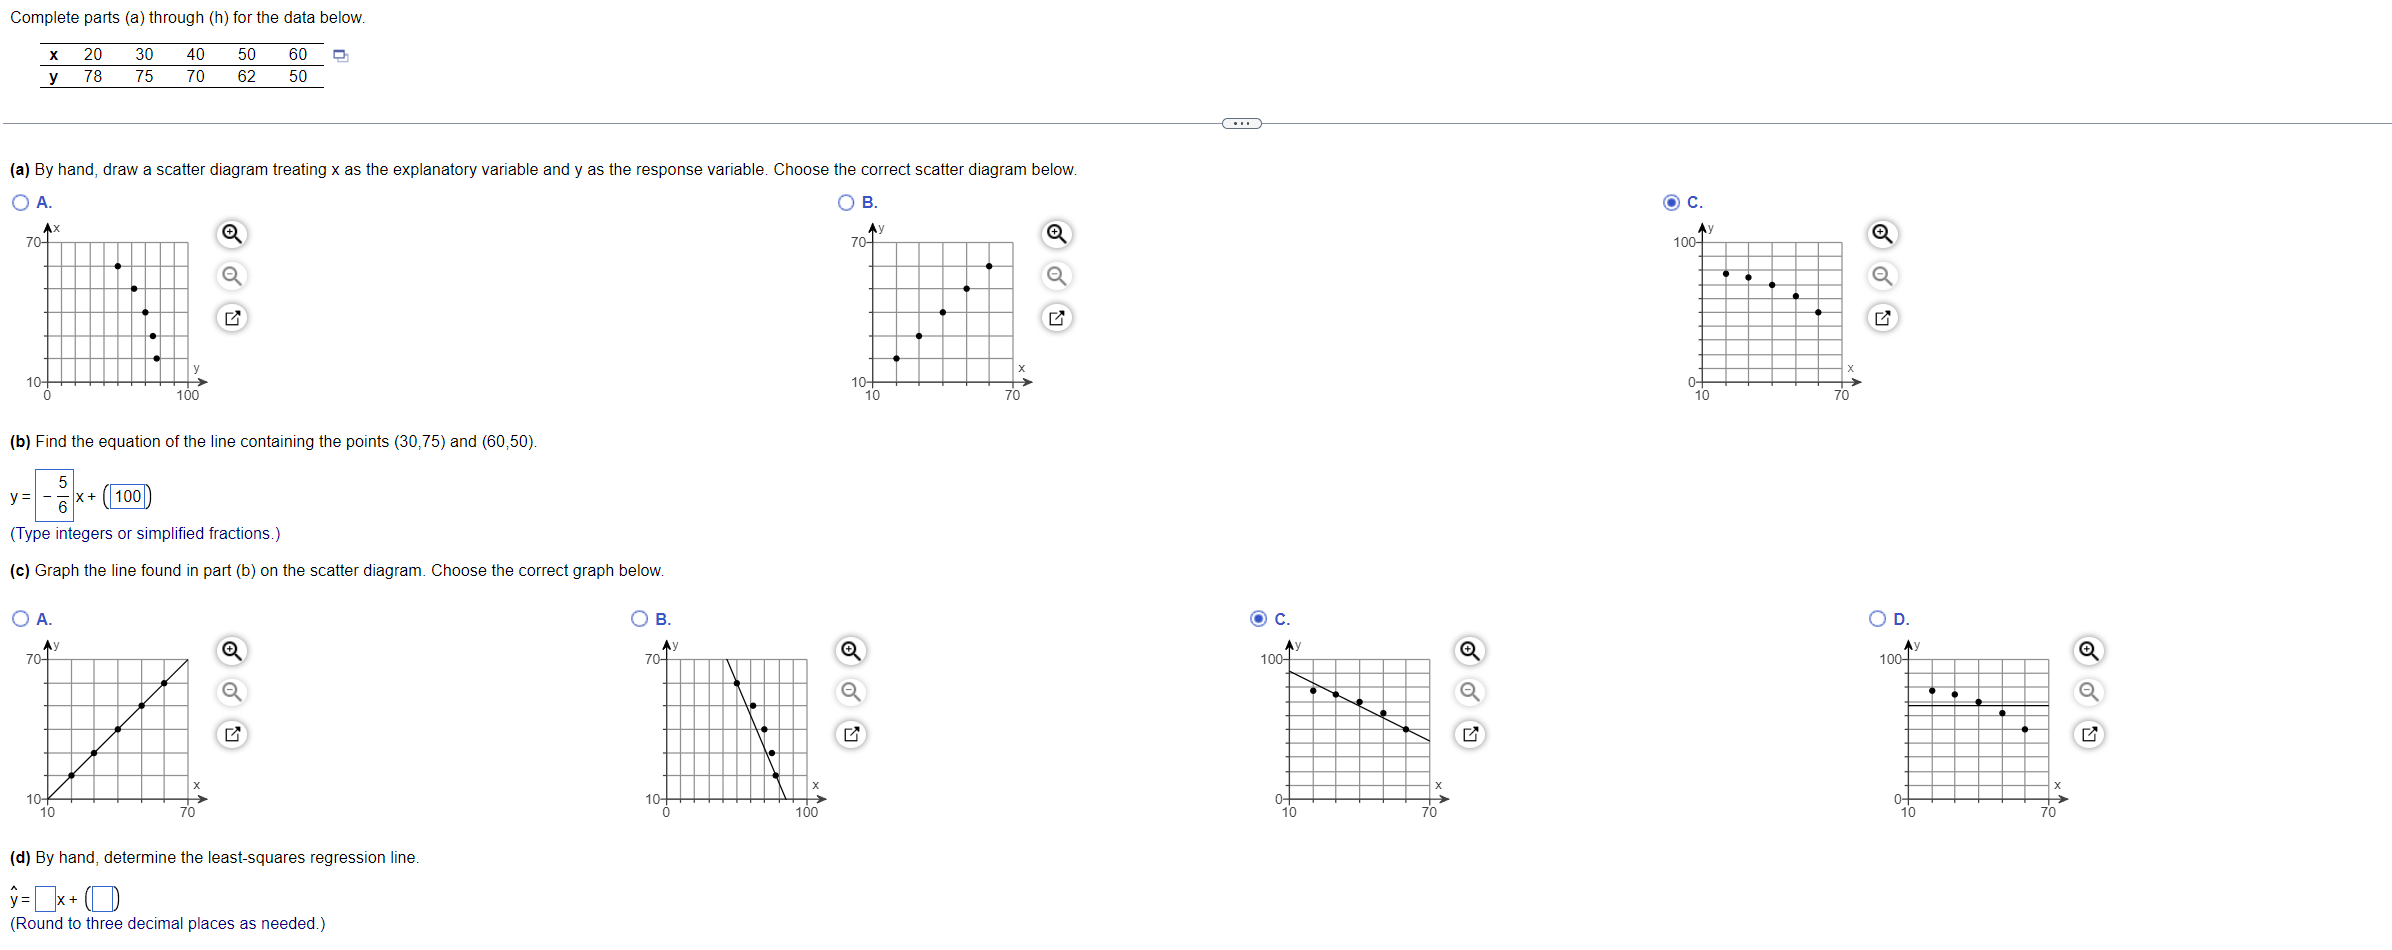
Task: Select answer D for part (c)
Action: tap(1876, 618)
